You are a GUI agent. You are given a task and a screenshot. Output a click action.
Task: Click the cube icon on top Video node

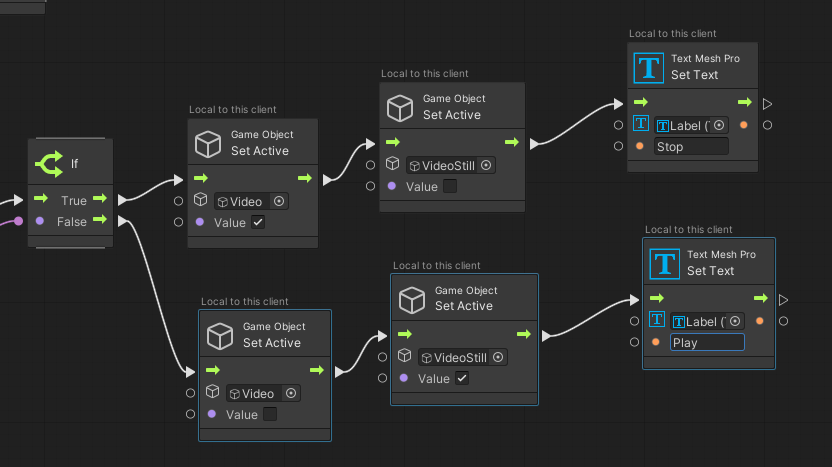(208, 144)
